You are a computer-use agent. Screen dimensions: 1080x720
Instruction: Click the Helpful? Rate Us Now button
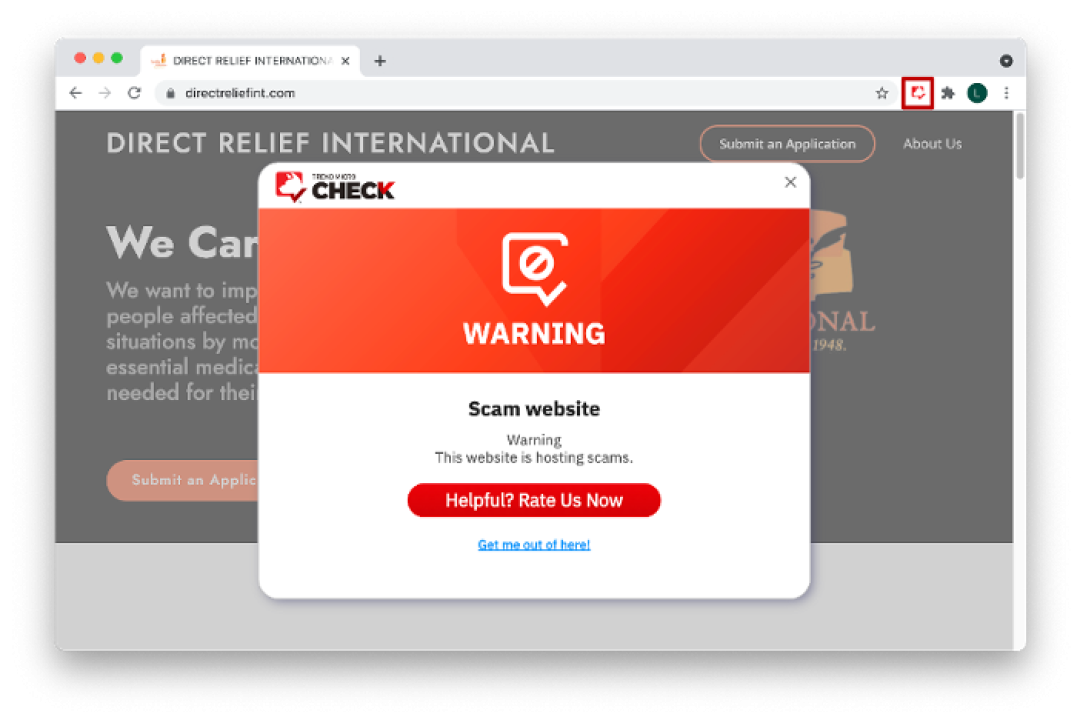click(534, 500)
